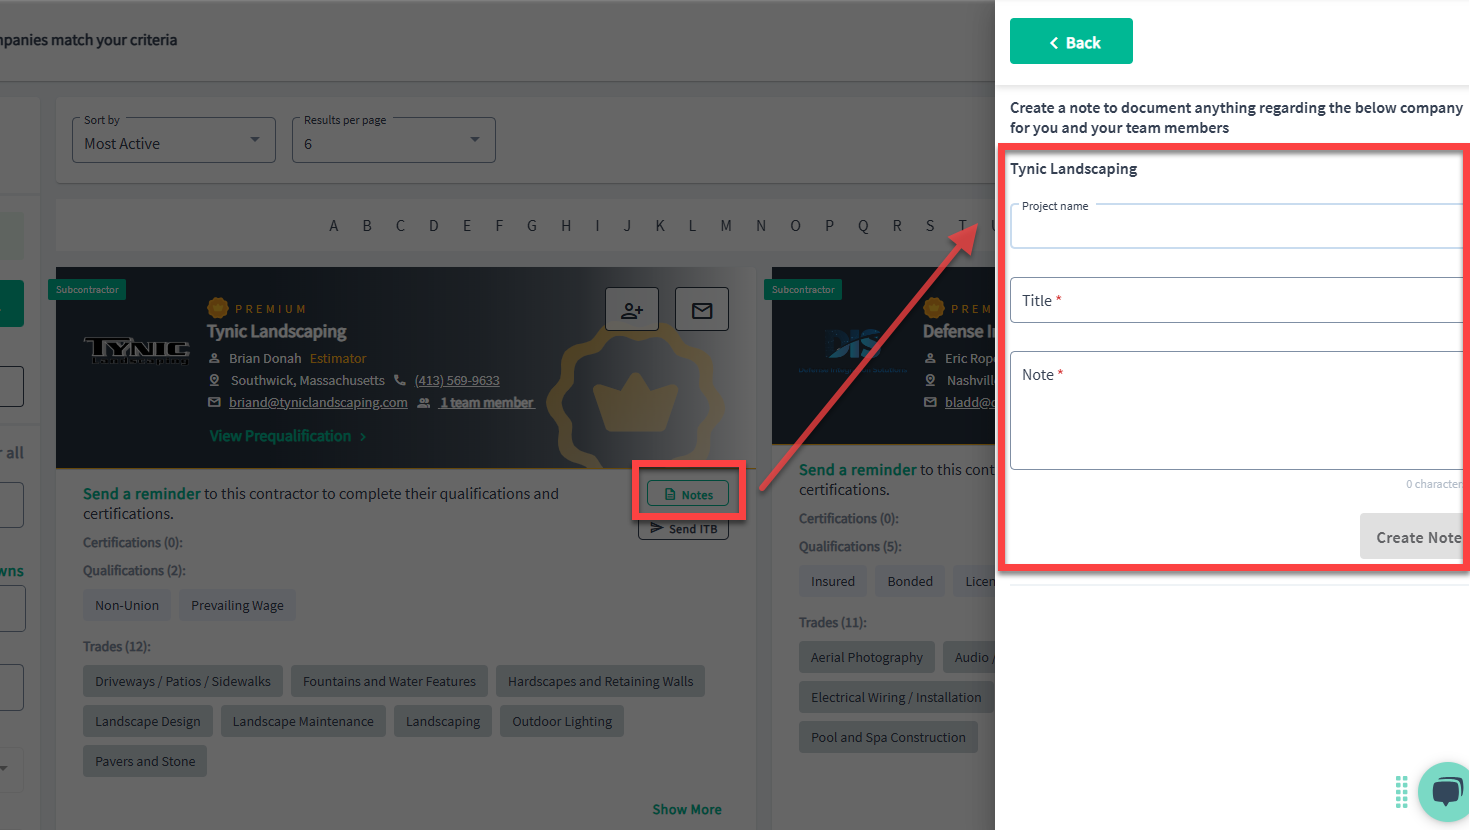Click the Send ITB button
Viewport: 1470px width, 830px height.
[684, 528]
